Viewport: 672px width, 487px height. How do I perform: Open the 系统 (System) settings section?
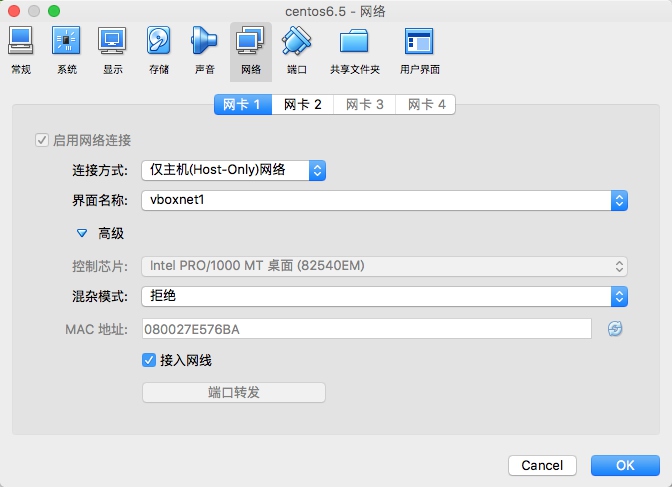pos(66,51)
